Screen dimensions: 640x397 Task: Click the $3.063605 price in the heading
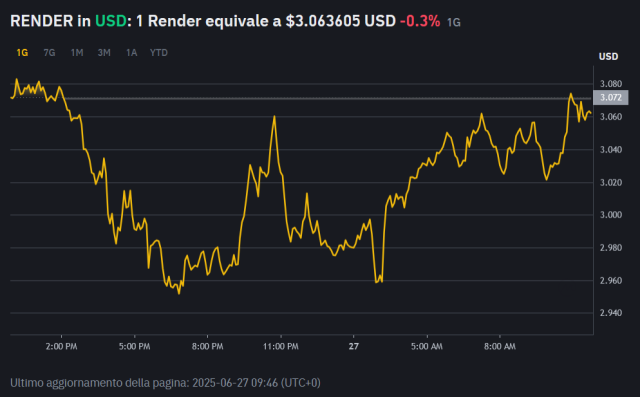tap(322, 21)
